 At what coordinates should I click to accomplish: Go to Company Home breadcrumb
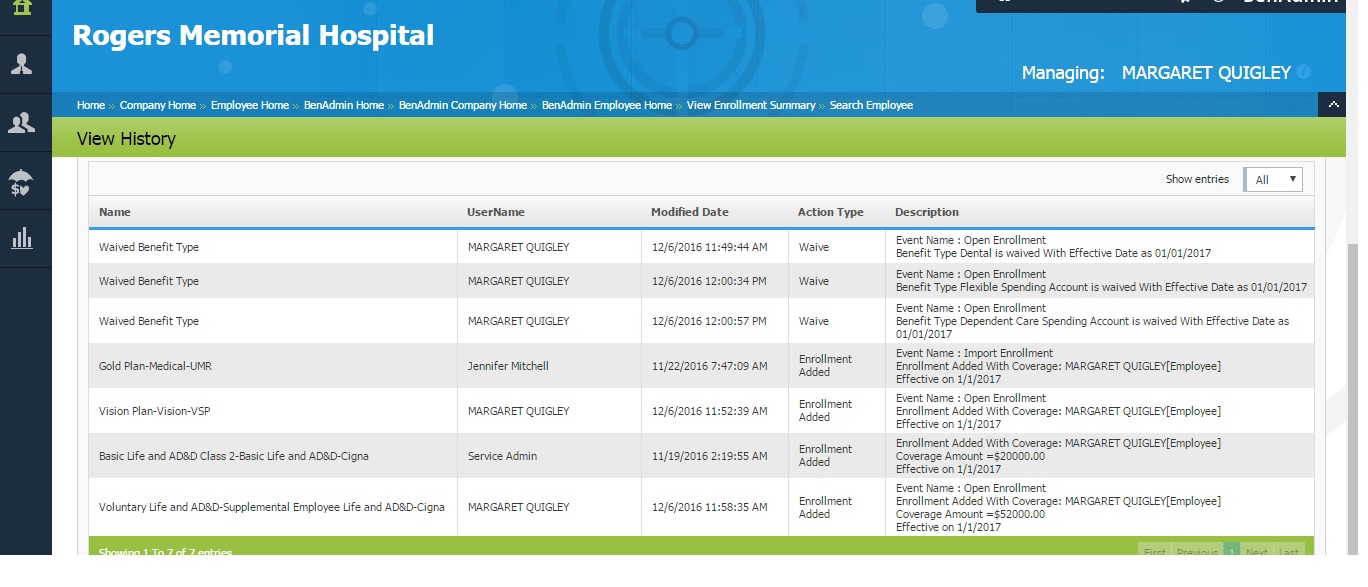[158, 105]
